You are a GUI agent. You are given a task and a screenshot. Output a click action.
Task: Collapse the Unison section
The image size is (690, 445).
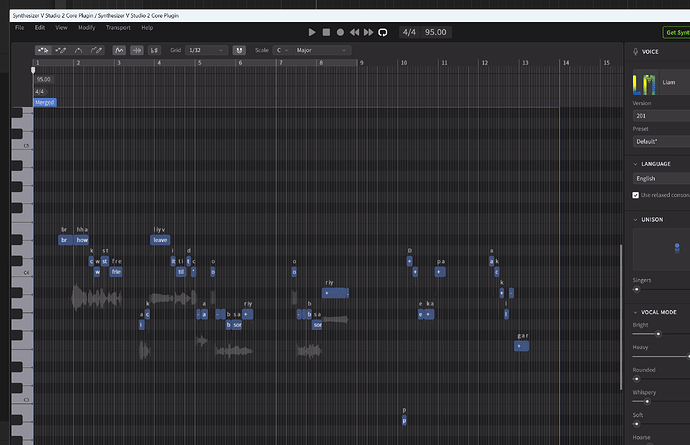click(635, 220)
